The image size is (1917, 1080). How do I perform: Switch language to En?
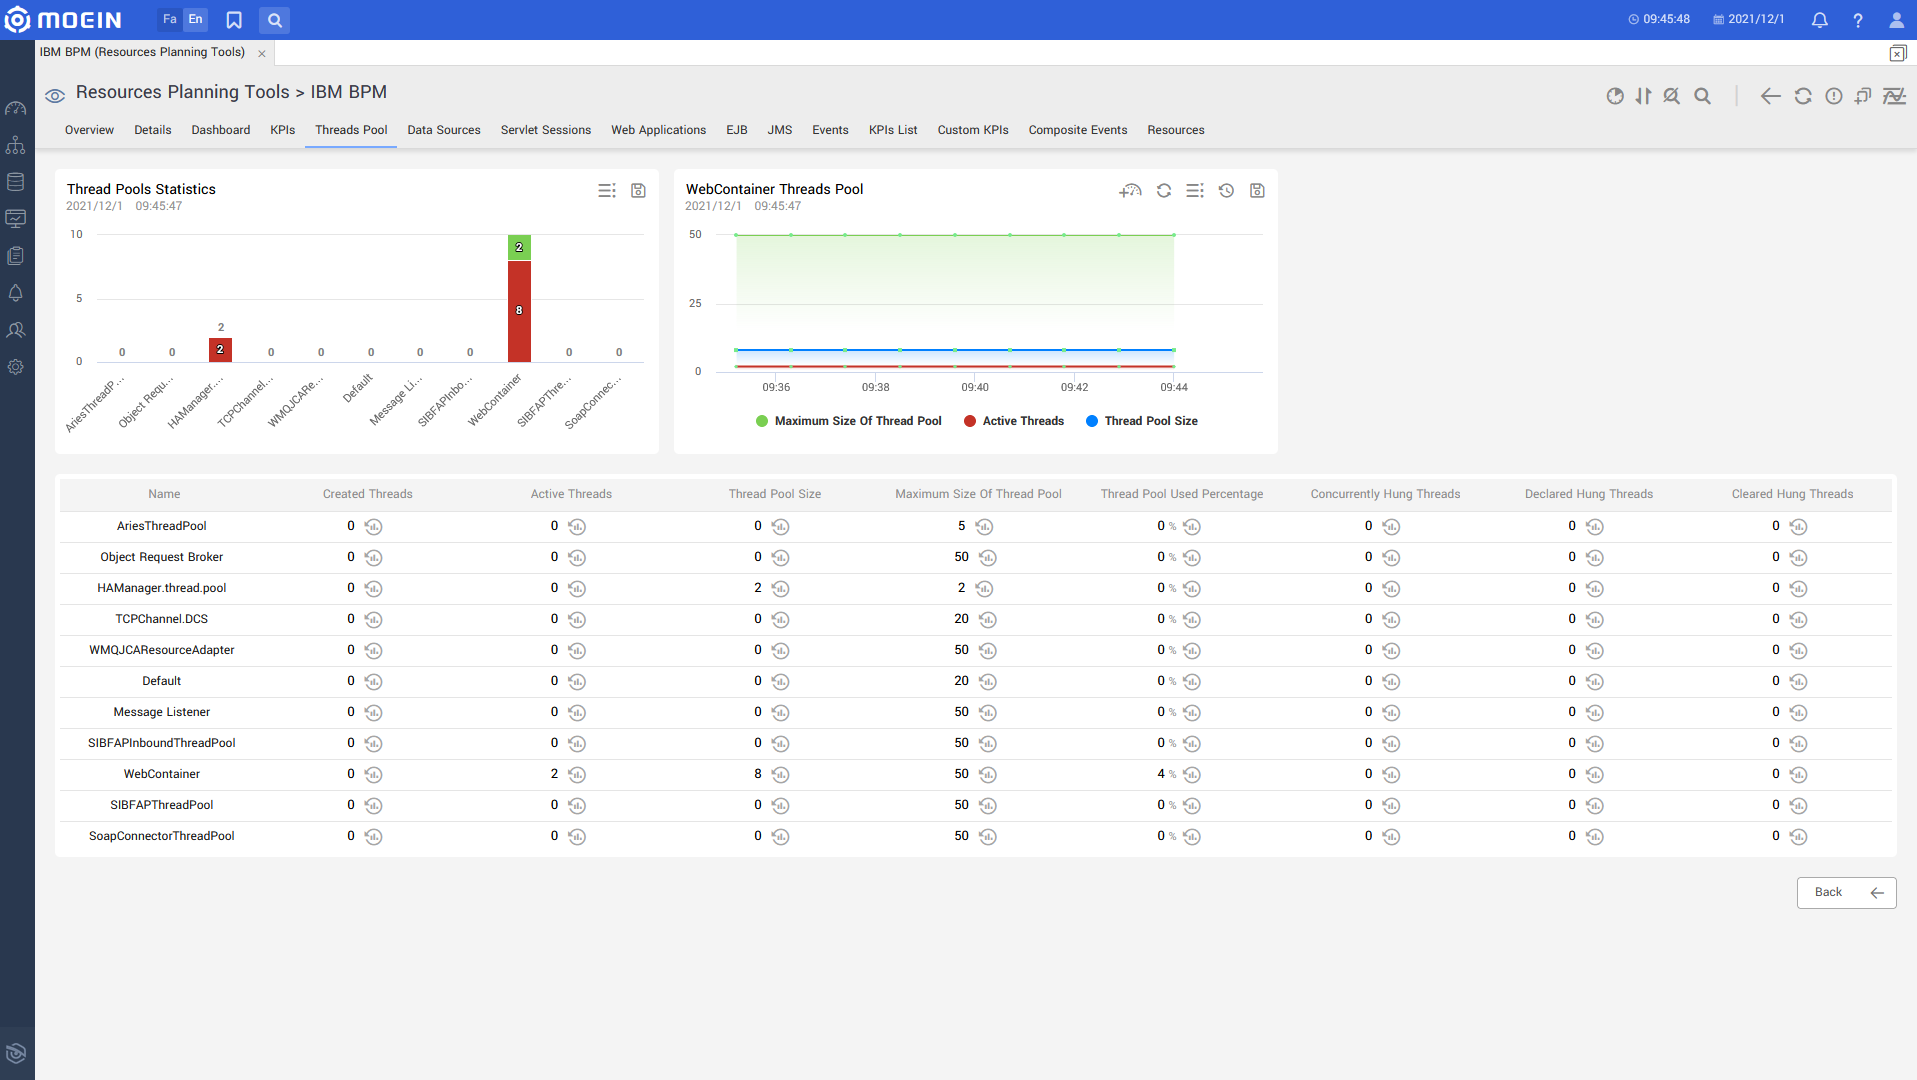coord(196,19)
